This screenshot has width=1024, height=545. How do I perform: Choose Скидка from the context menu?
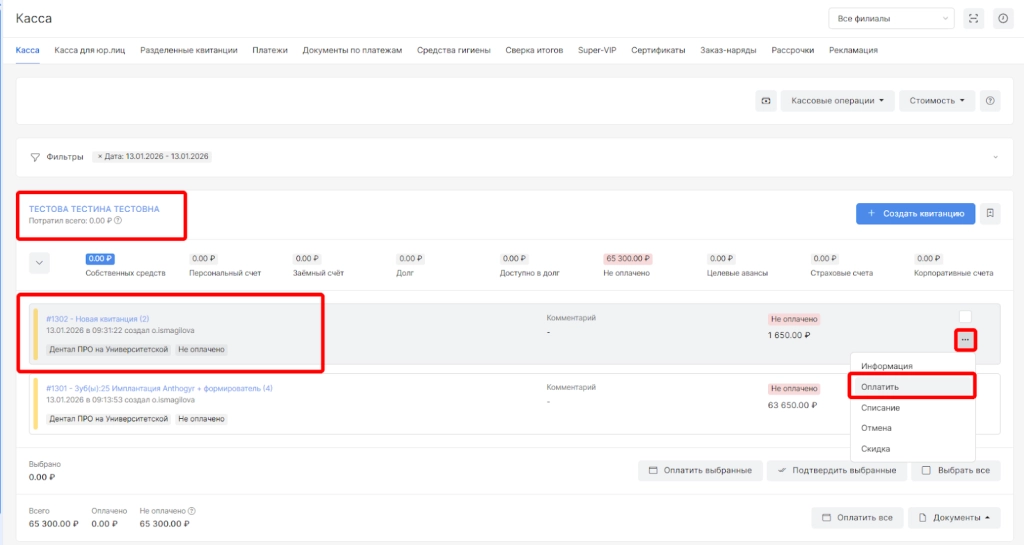(x=875, y=449)
